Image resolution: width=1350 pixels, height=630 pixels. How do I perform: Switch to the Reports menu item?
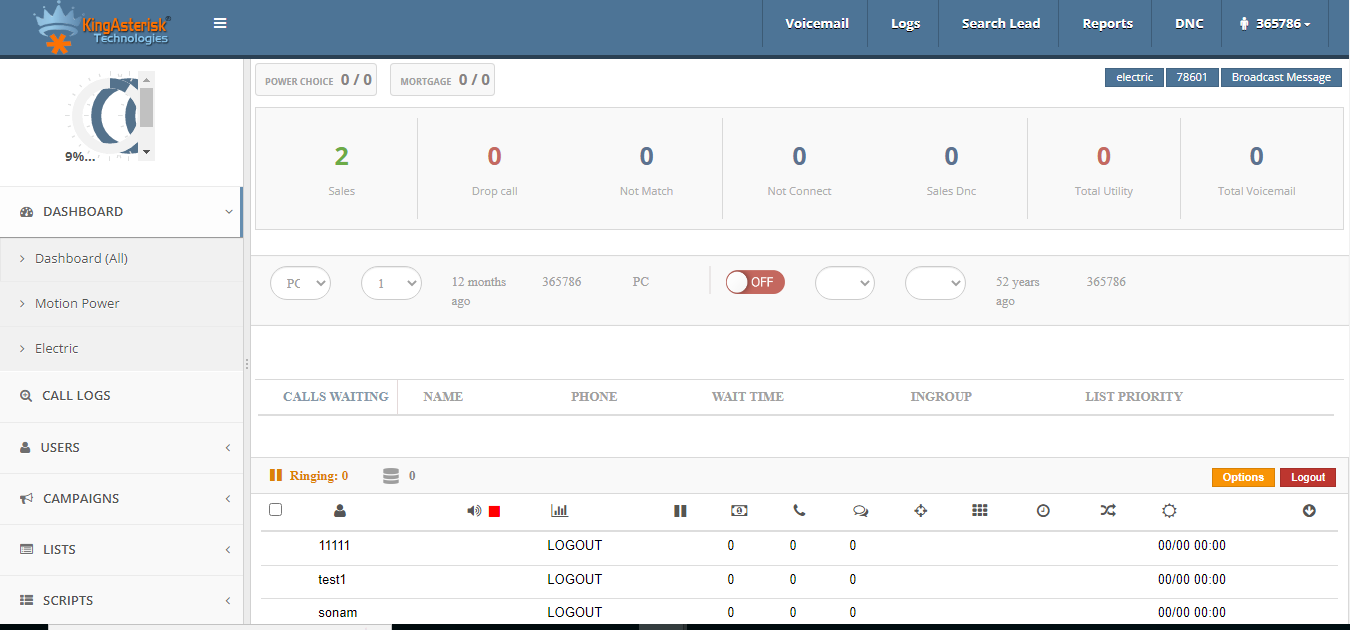1106,23
